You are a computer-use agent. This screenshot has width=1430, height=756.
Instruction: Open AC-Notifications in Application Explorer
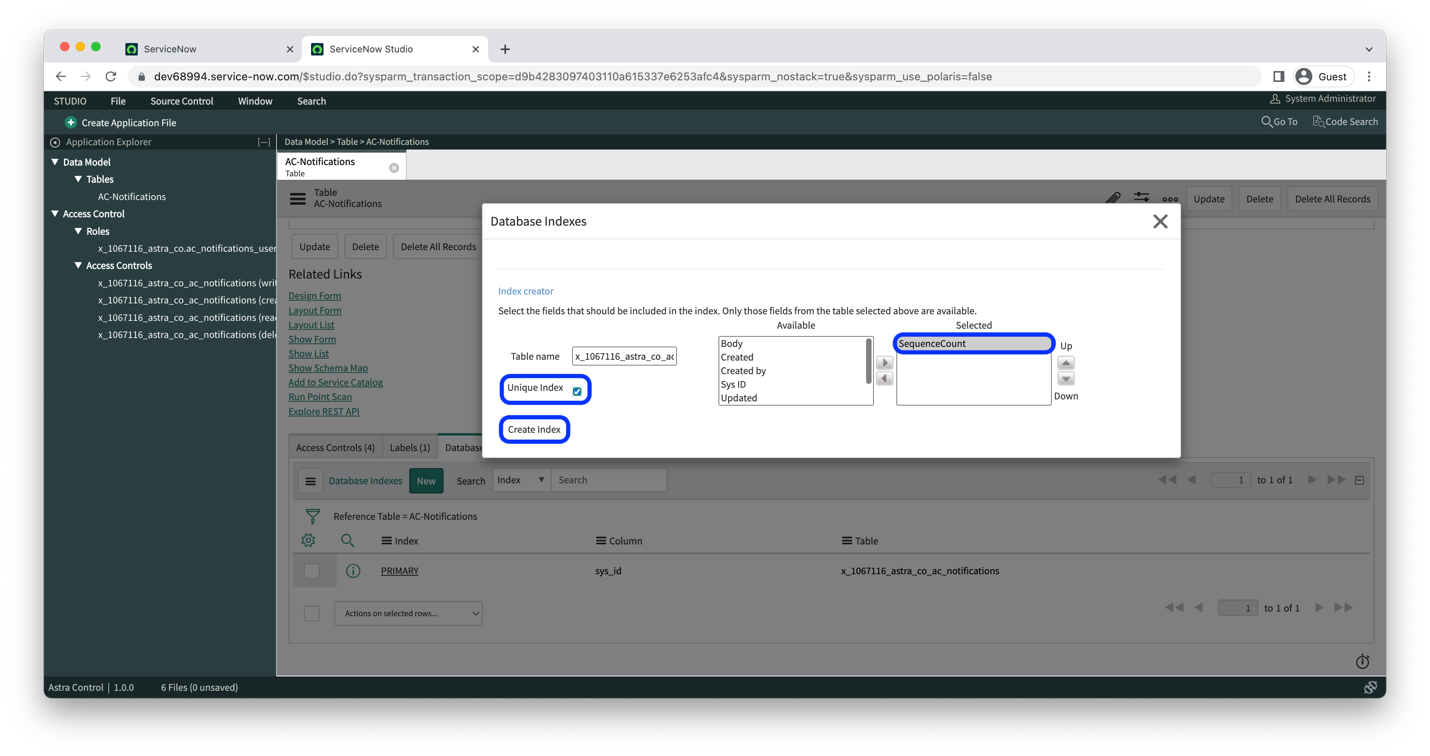click(x=132, y=197)
